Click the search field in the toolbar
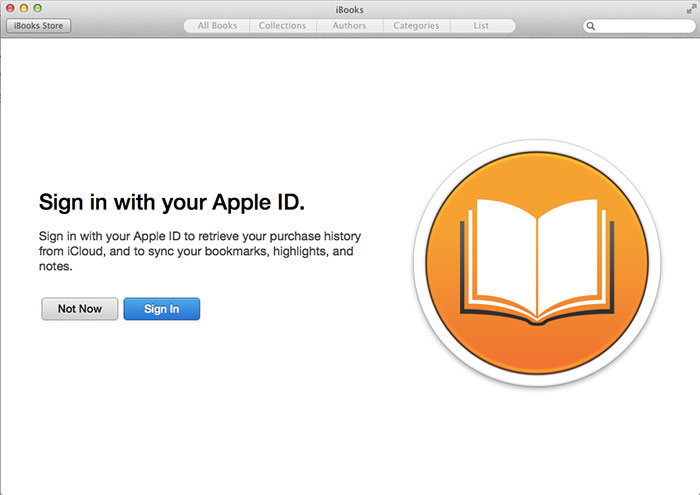 (x=639, y=26)
